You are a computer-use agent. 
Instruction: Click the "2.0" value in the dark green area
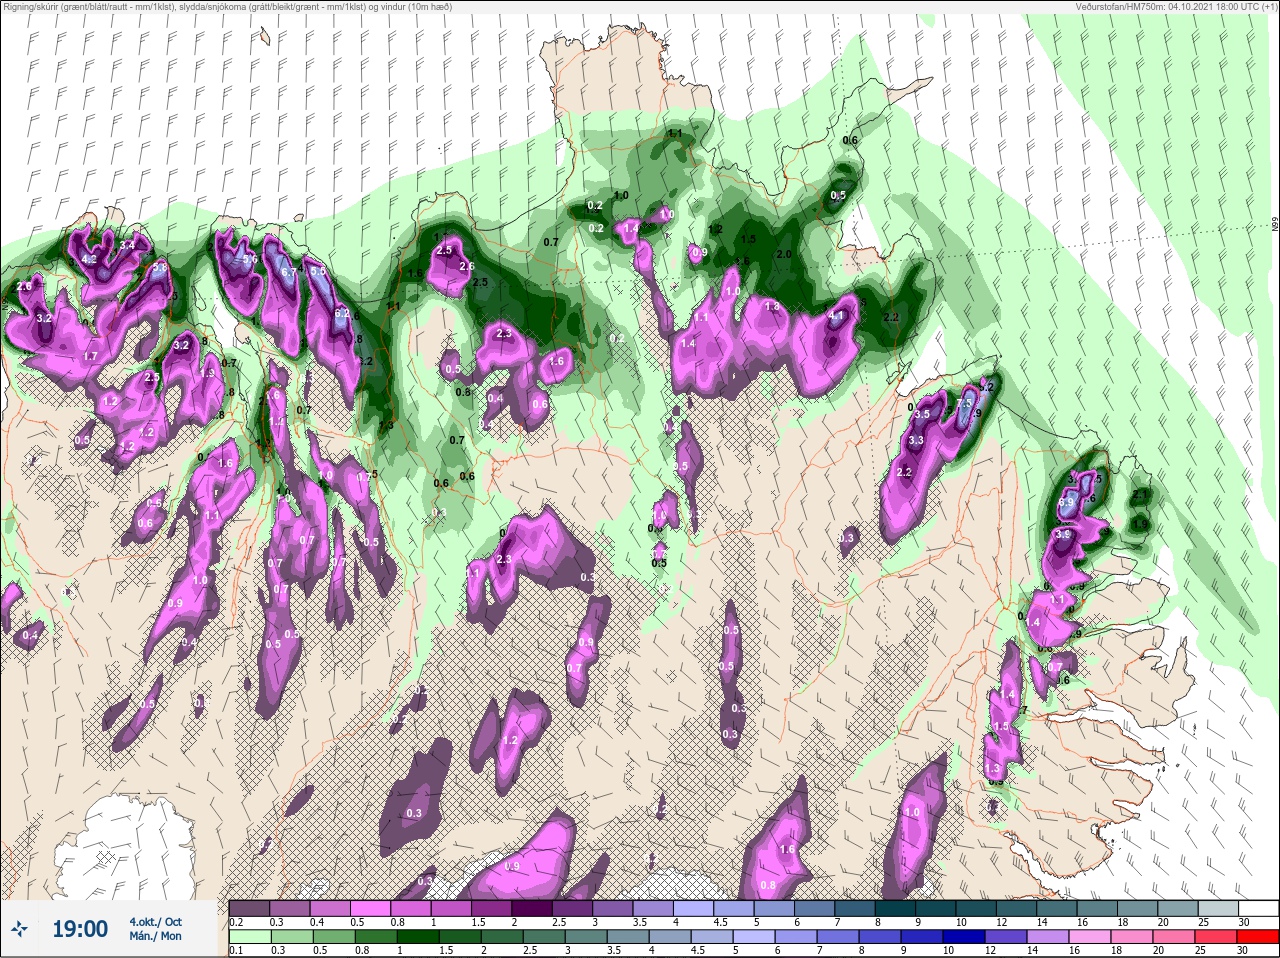coord(784,254)
